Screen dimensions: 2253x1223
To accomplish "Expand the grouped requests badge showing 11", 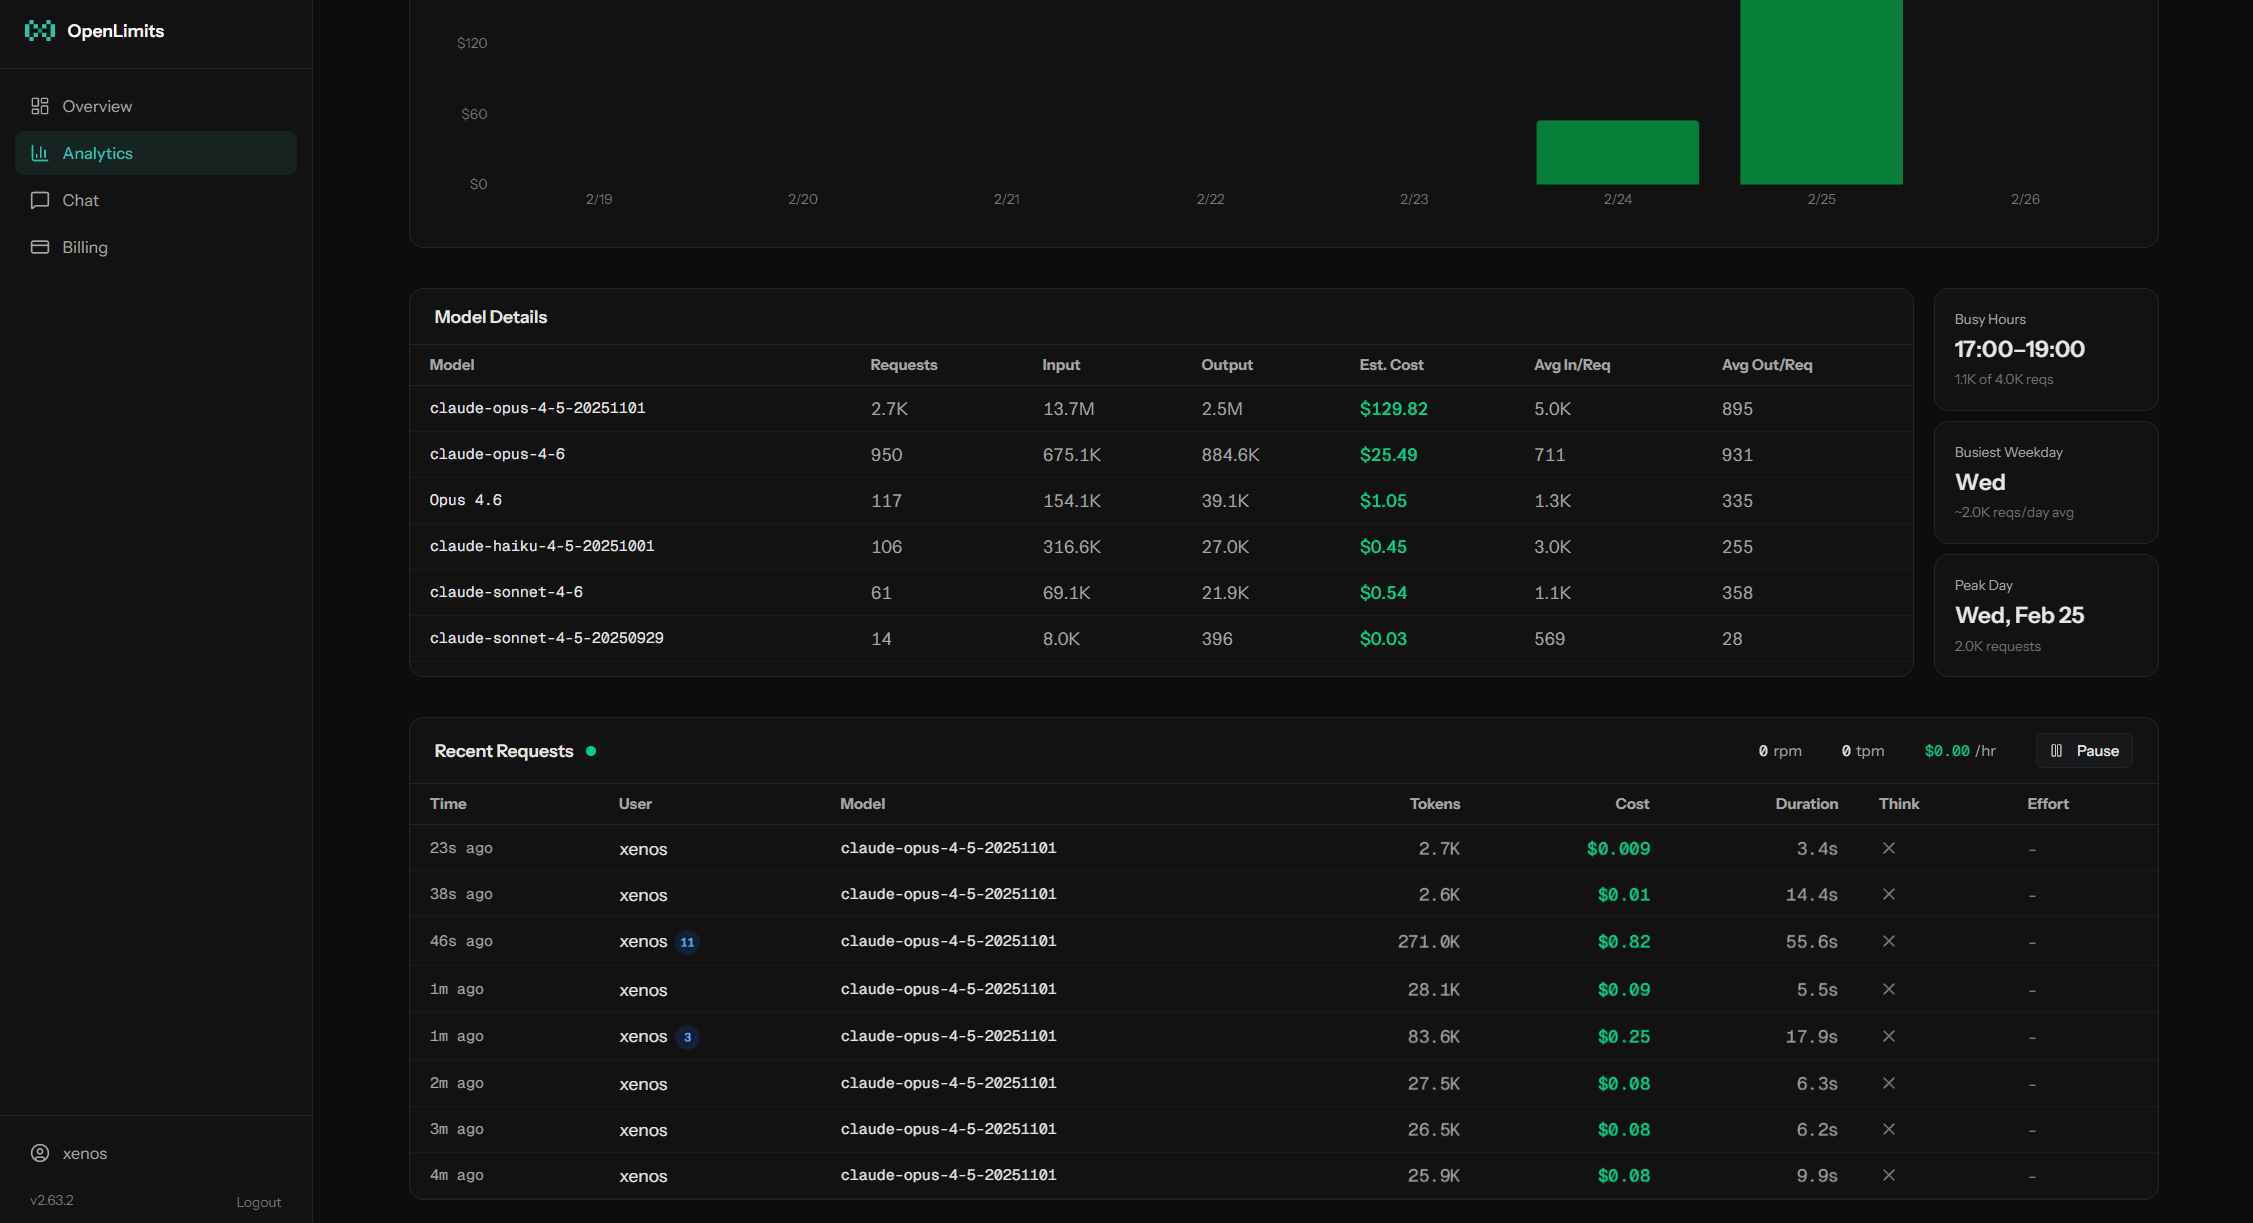I will click(x=687, y=942).
